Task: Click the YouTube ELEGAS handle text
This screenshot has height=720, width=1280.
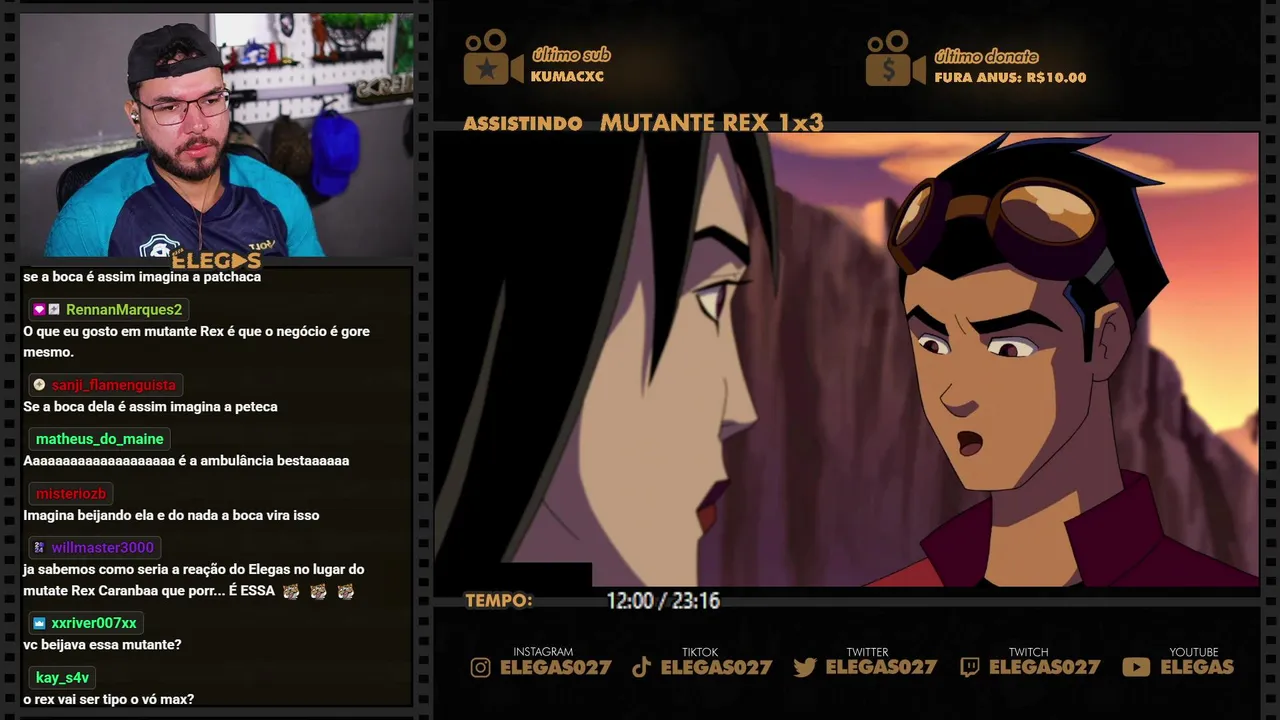Action: (x=1197, y=667)
